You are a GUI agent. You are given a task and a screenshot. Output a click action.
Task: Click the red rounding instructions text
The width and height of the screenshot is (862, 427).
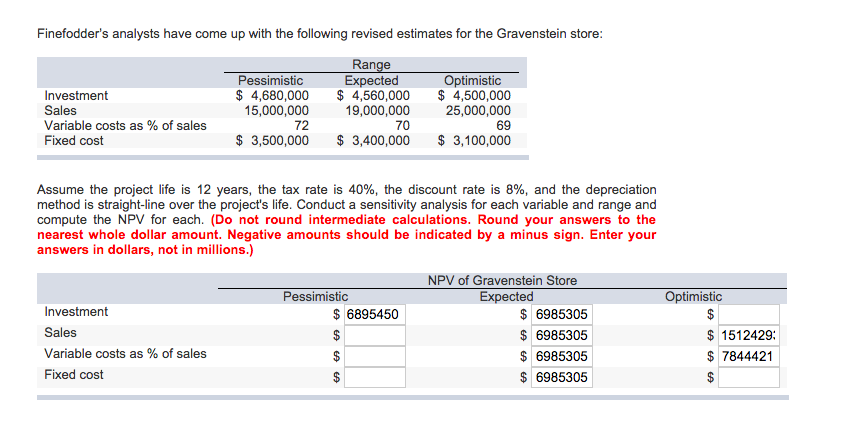coord(347,235)
